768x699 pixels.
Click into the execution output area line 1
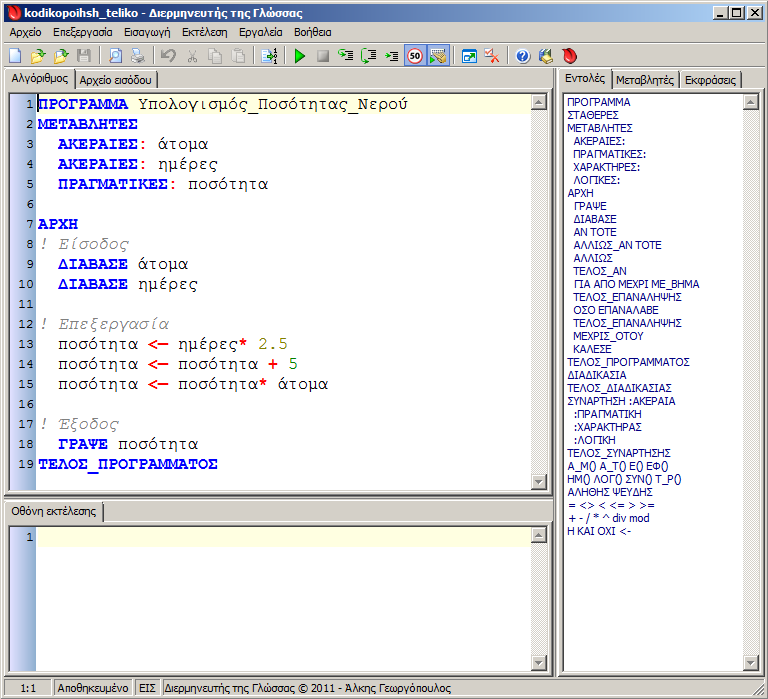pos(284,537)
